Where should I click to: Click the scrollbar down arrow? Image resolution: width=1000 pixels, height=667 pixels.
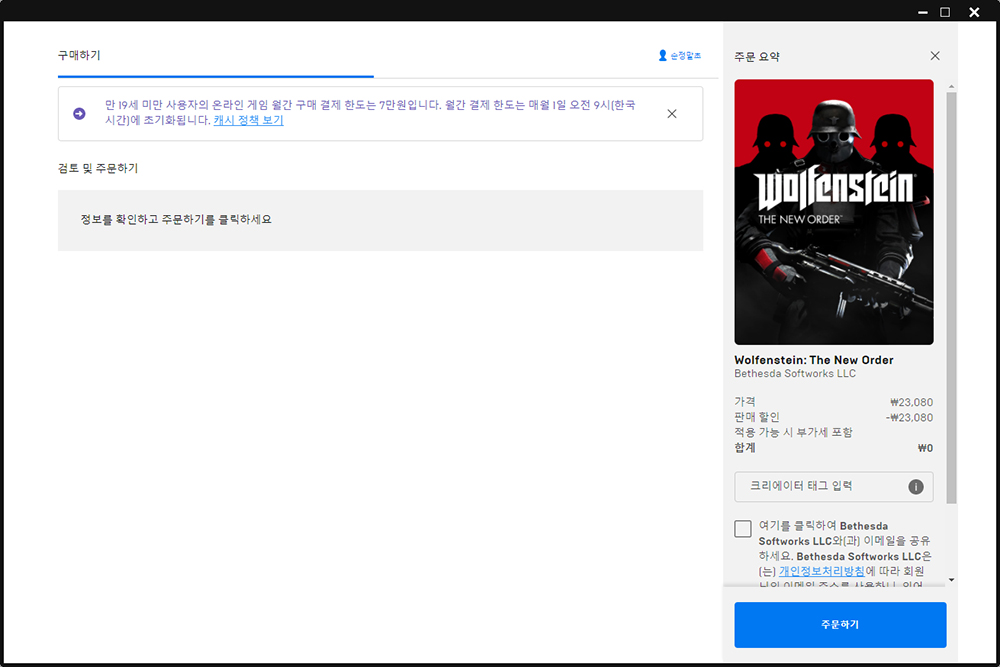(x=952, y=580)
